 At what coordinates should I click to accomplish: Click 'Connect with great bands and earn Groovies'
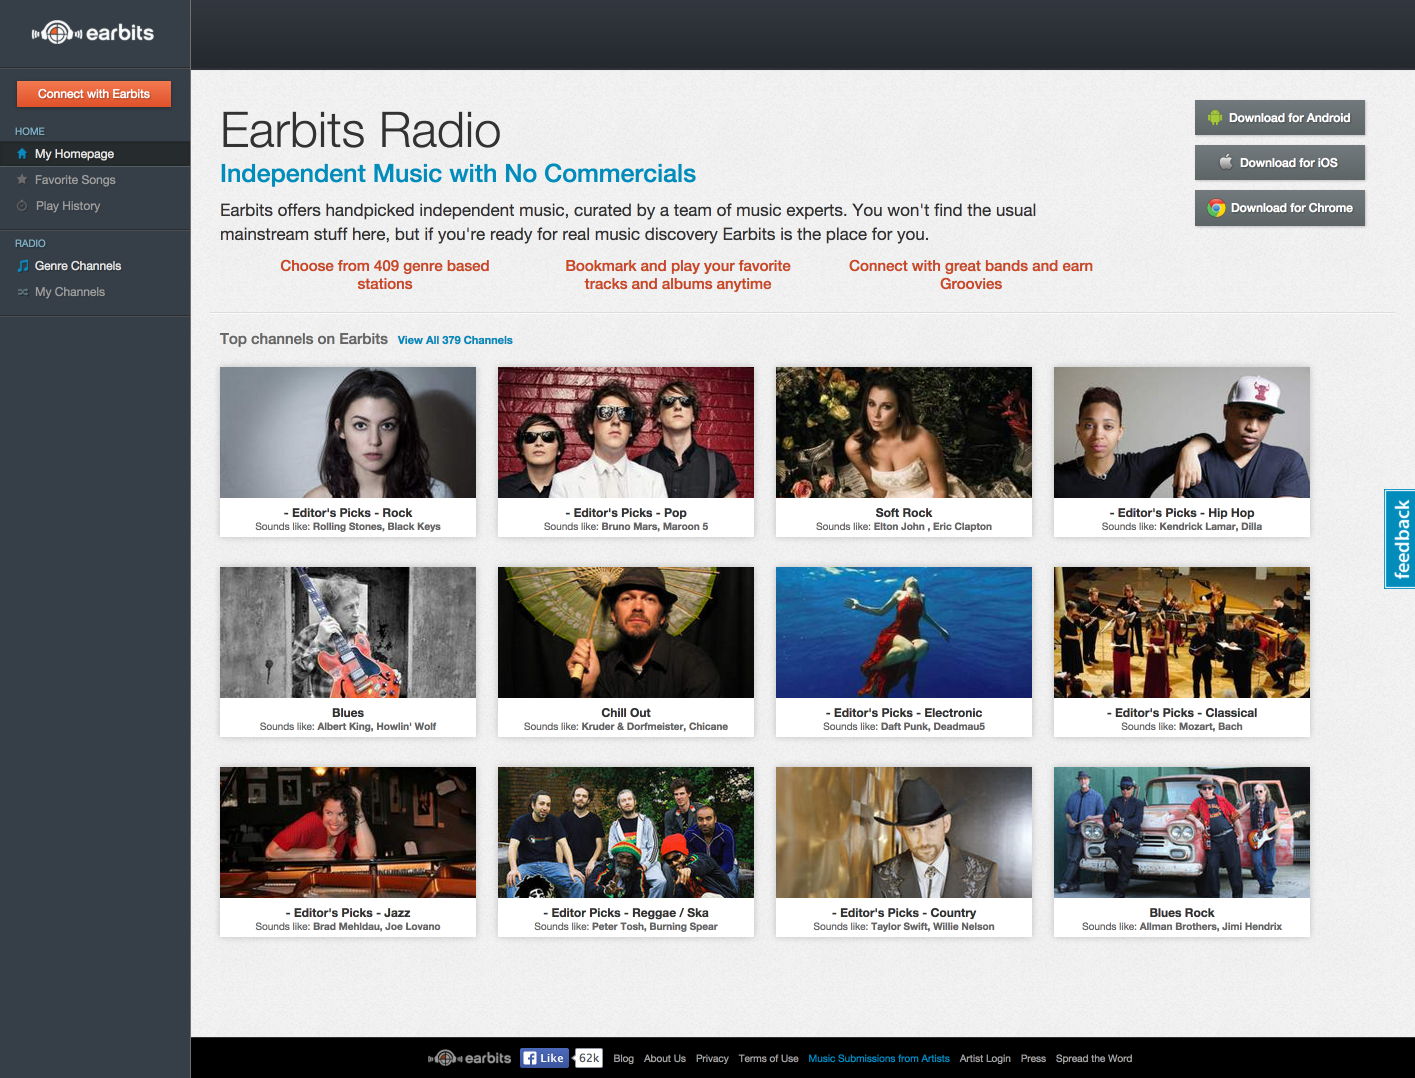pos(971,275)
